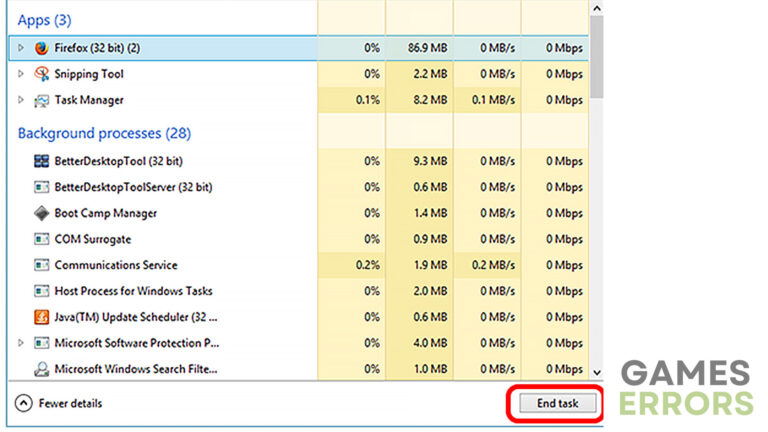Click the Java Update Scheduler icon
This screenshot has height=432, width=768.
[41, 317]
